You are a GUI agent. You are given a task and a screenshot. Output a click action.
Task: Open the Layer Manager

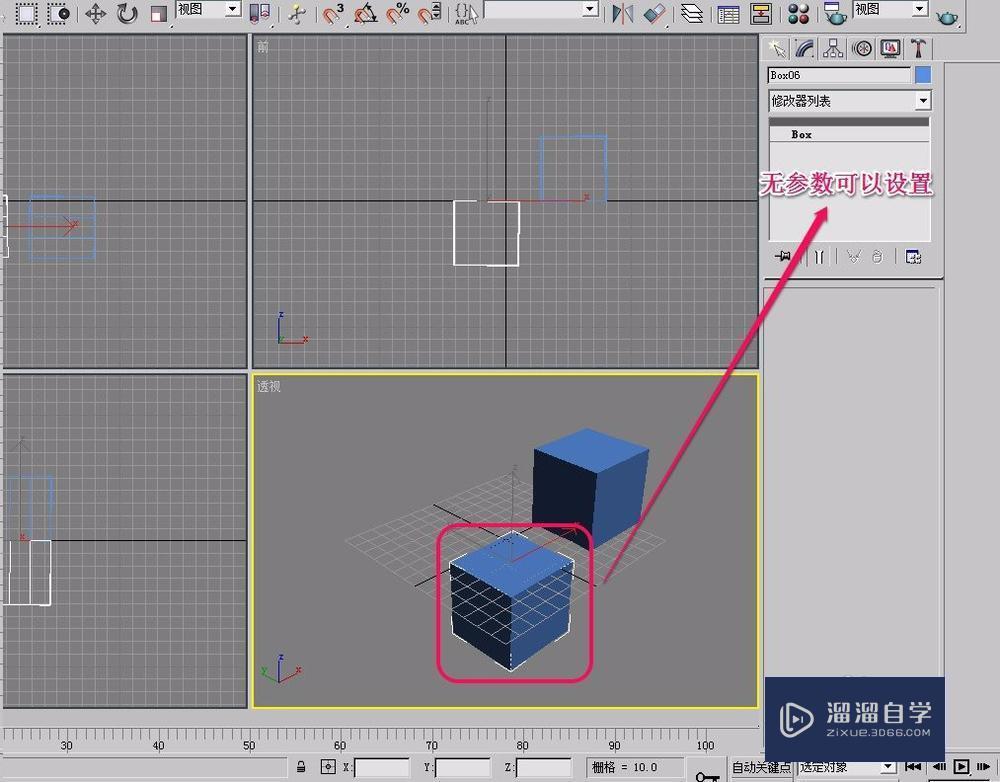click(692, 13)
